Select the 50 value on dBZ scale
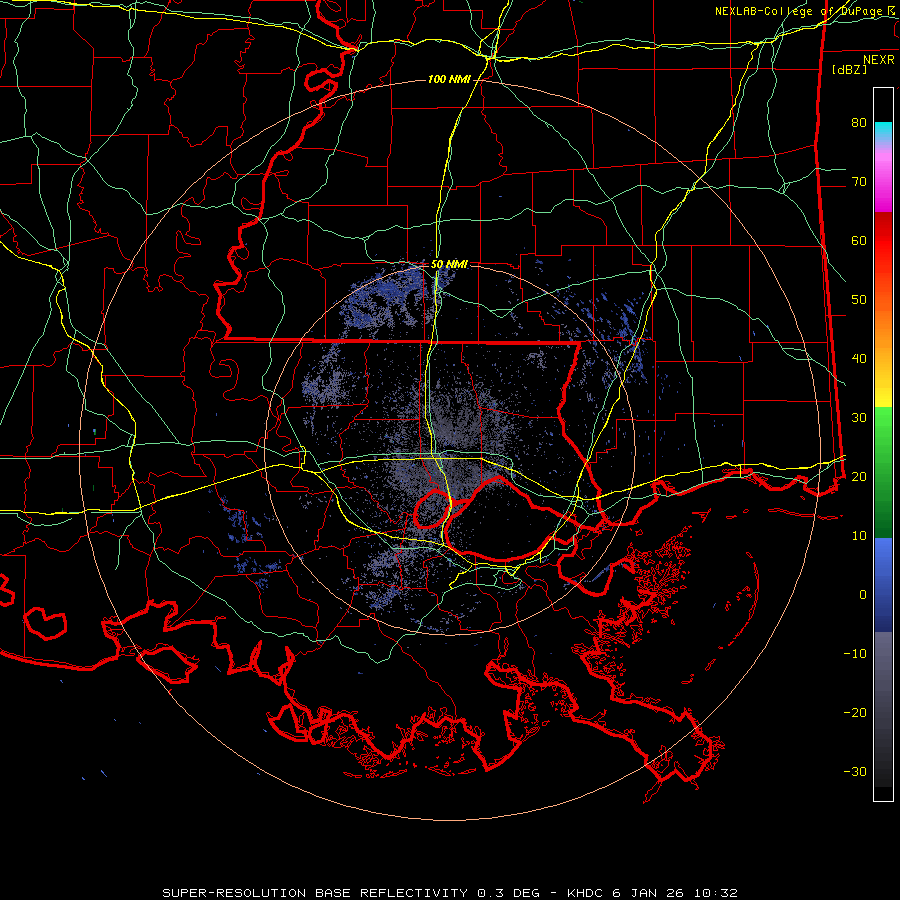 tap(859, 300)
